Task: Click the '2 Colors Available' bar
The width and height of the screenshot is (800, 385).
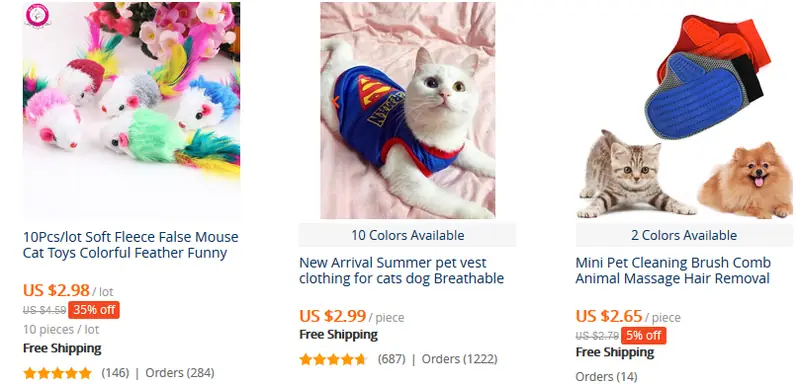Action: pos(684,235)
